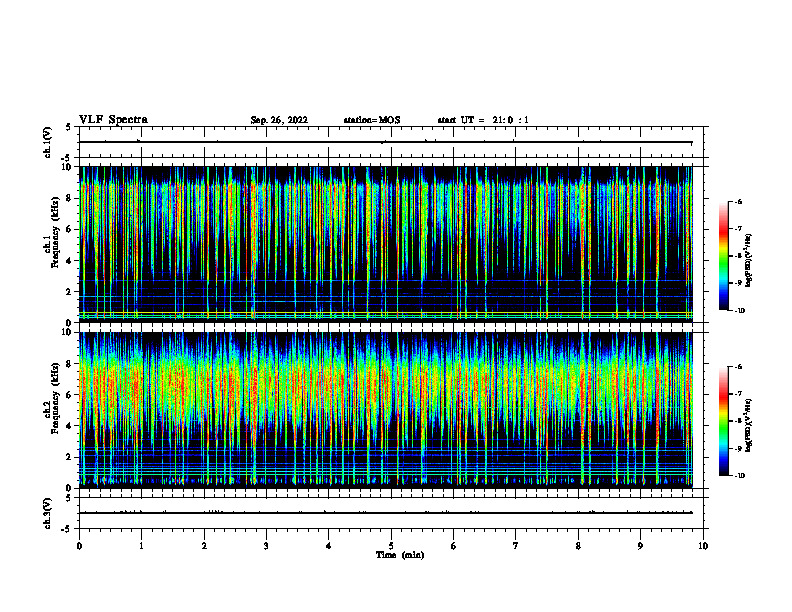Viewport: 792px width, 612px height.
Task: Click the ch.1 frequency tick label 6
Action: click(x=69, y=229)
